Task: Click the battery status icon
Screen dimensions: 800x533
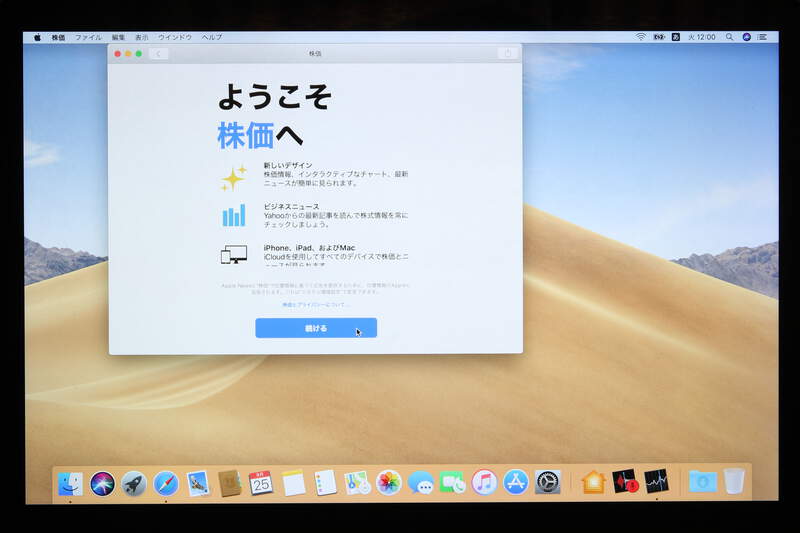Action: pos(659,37)
